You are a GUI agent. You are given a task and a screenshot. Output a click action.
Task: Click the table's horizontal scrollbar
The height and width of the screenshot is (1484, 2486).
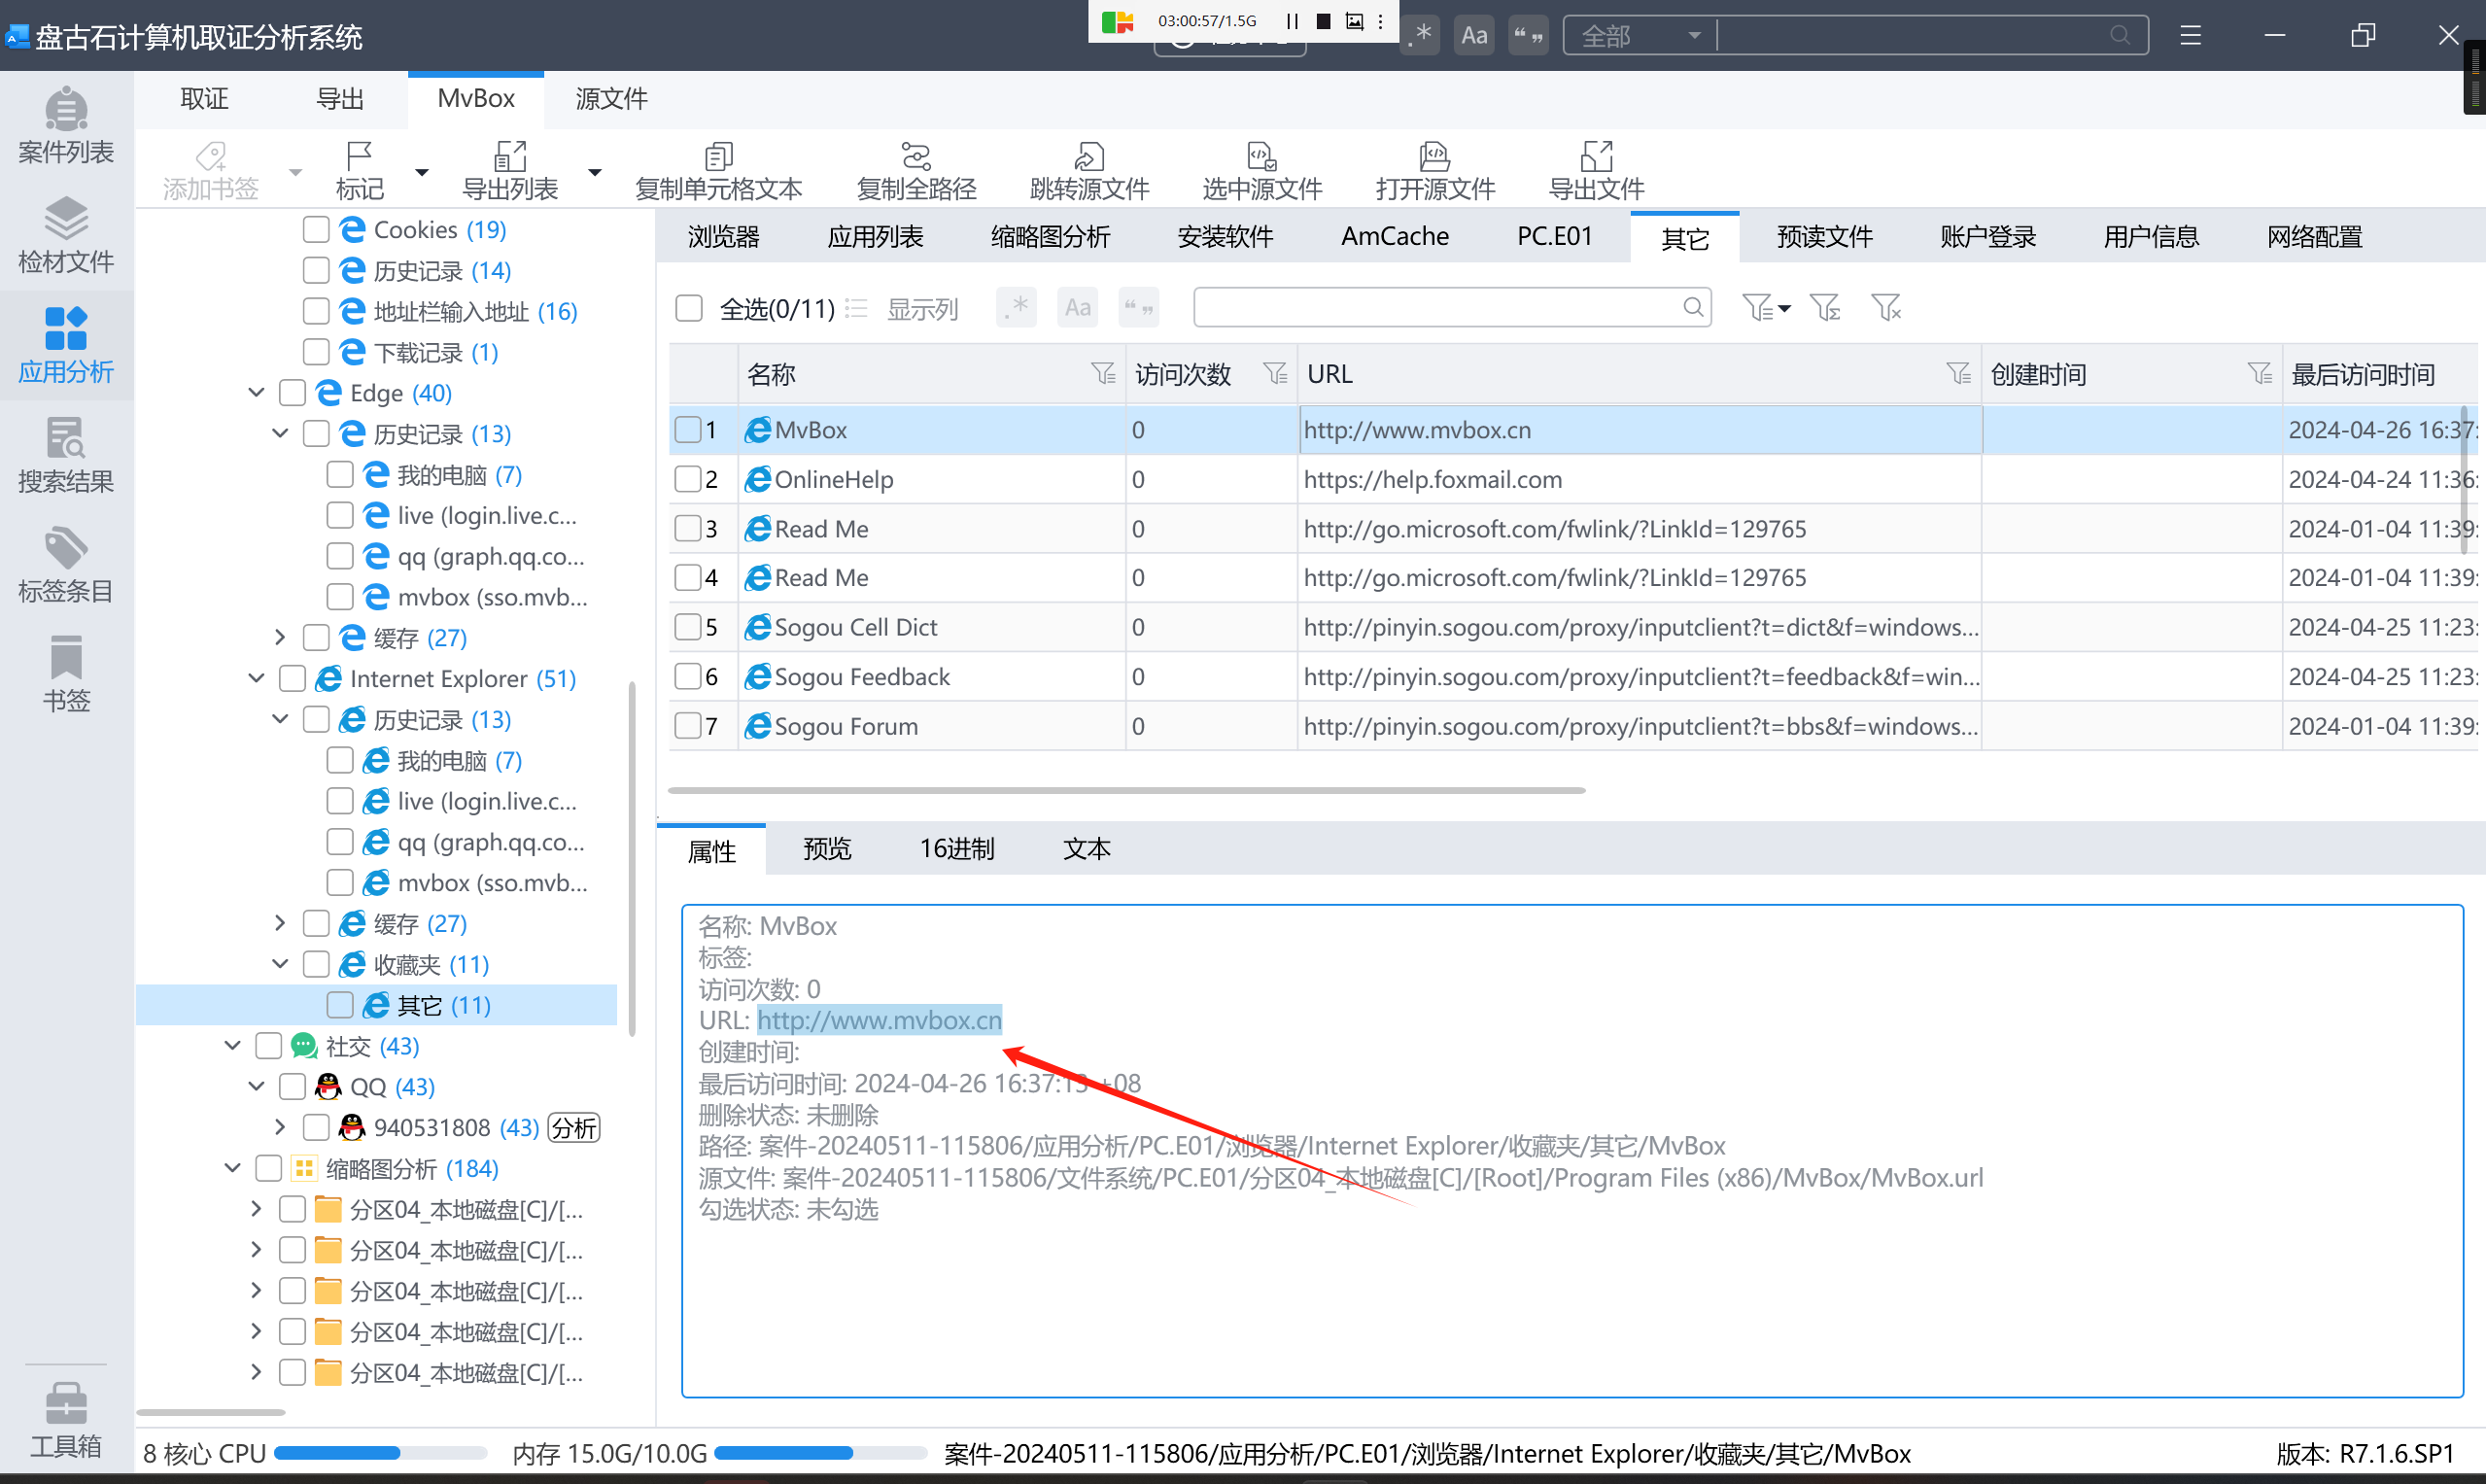click(1125, 790)
